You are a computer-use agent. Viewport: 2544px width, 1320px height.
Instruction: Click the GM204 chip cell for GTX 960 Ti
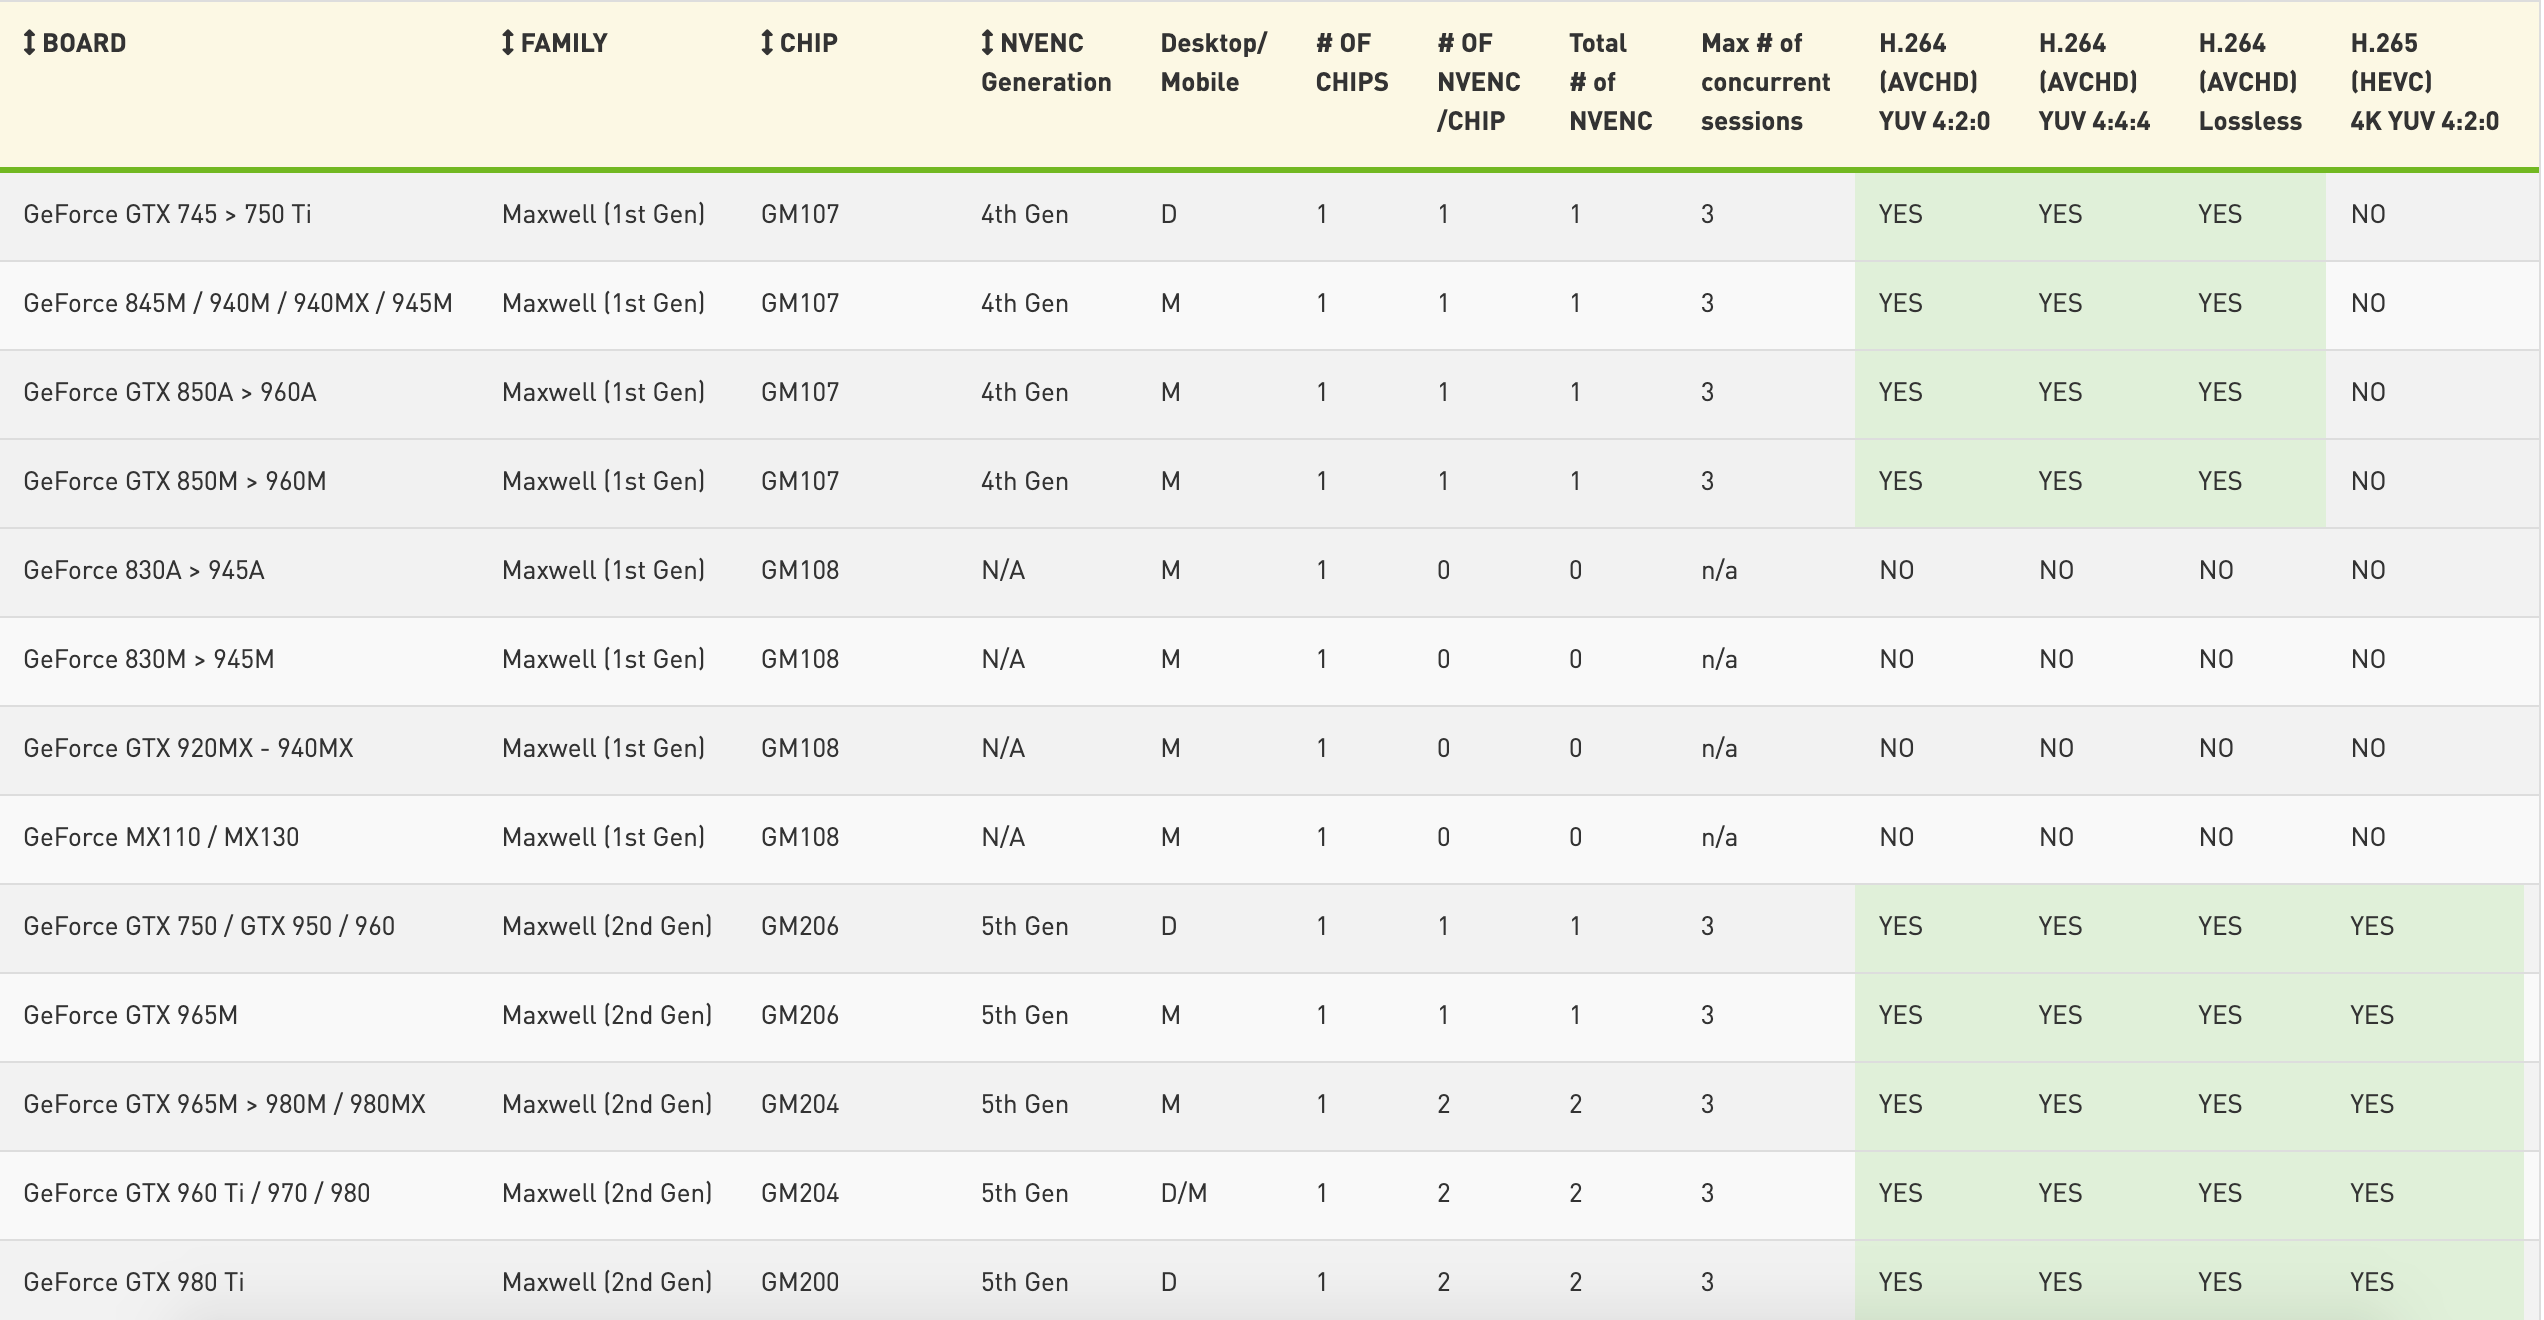point(799,1193)
